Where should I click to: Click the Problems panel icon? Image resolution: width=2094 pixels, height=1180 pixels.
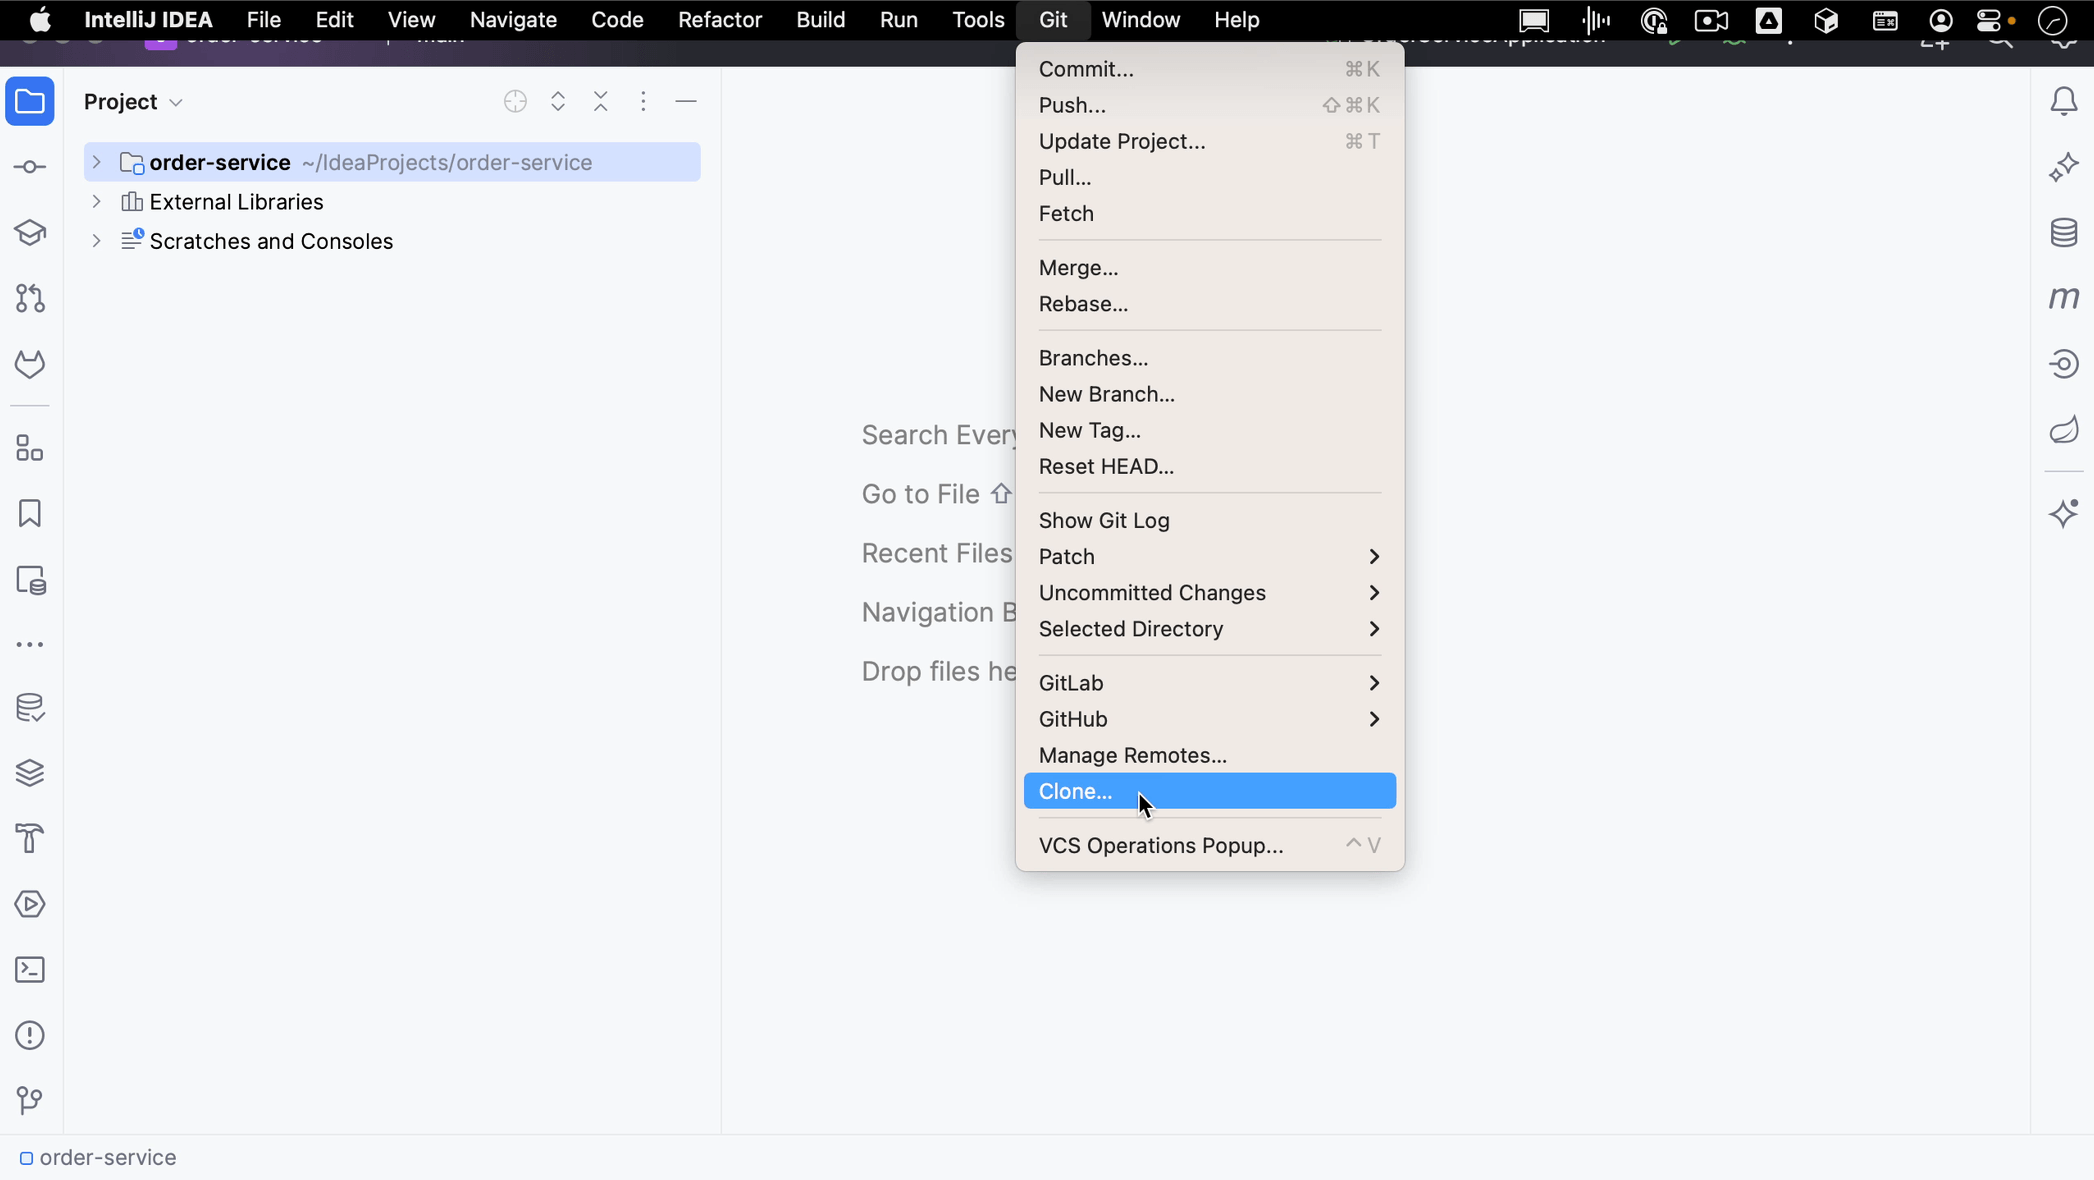tap(32, 1036)
